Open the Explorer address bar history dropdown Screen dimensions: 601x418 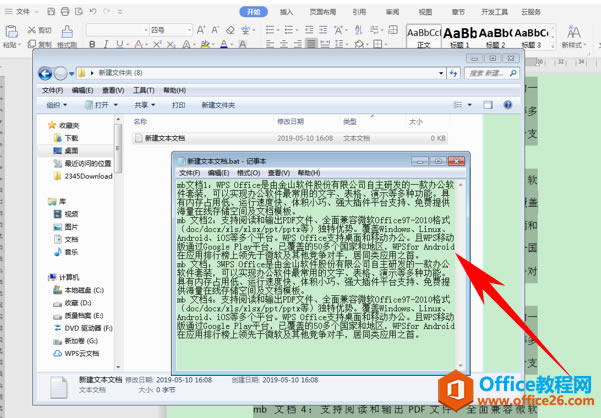coord(441,73)
